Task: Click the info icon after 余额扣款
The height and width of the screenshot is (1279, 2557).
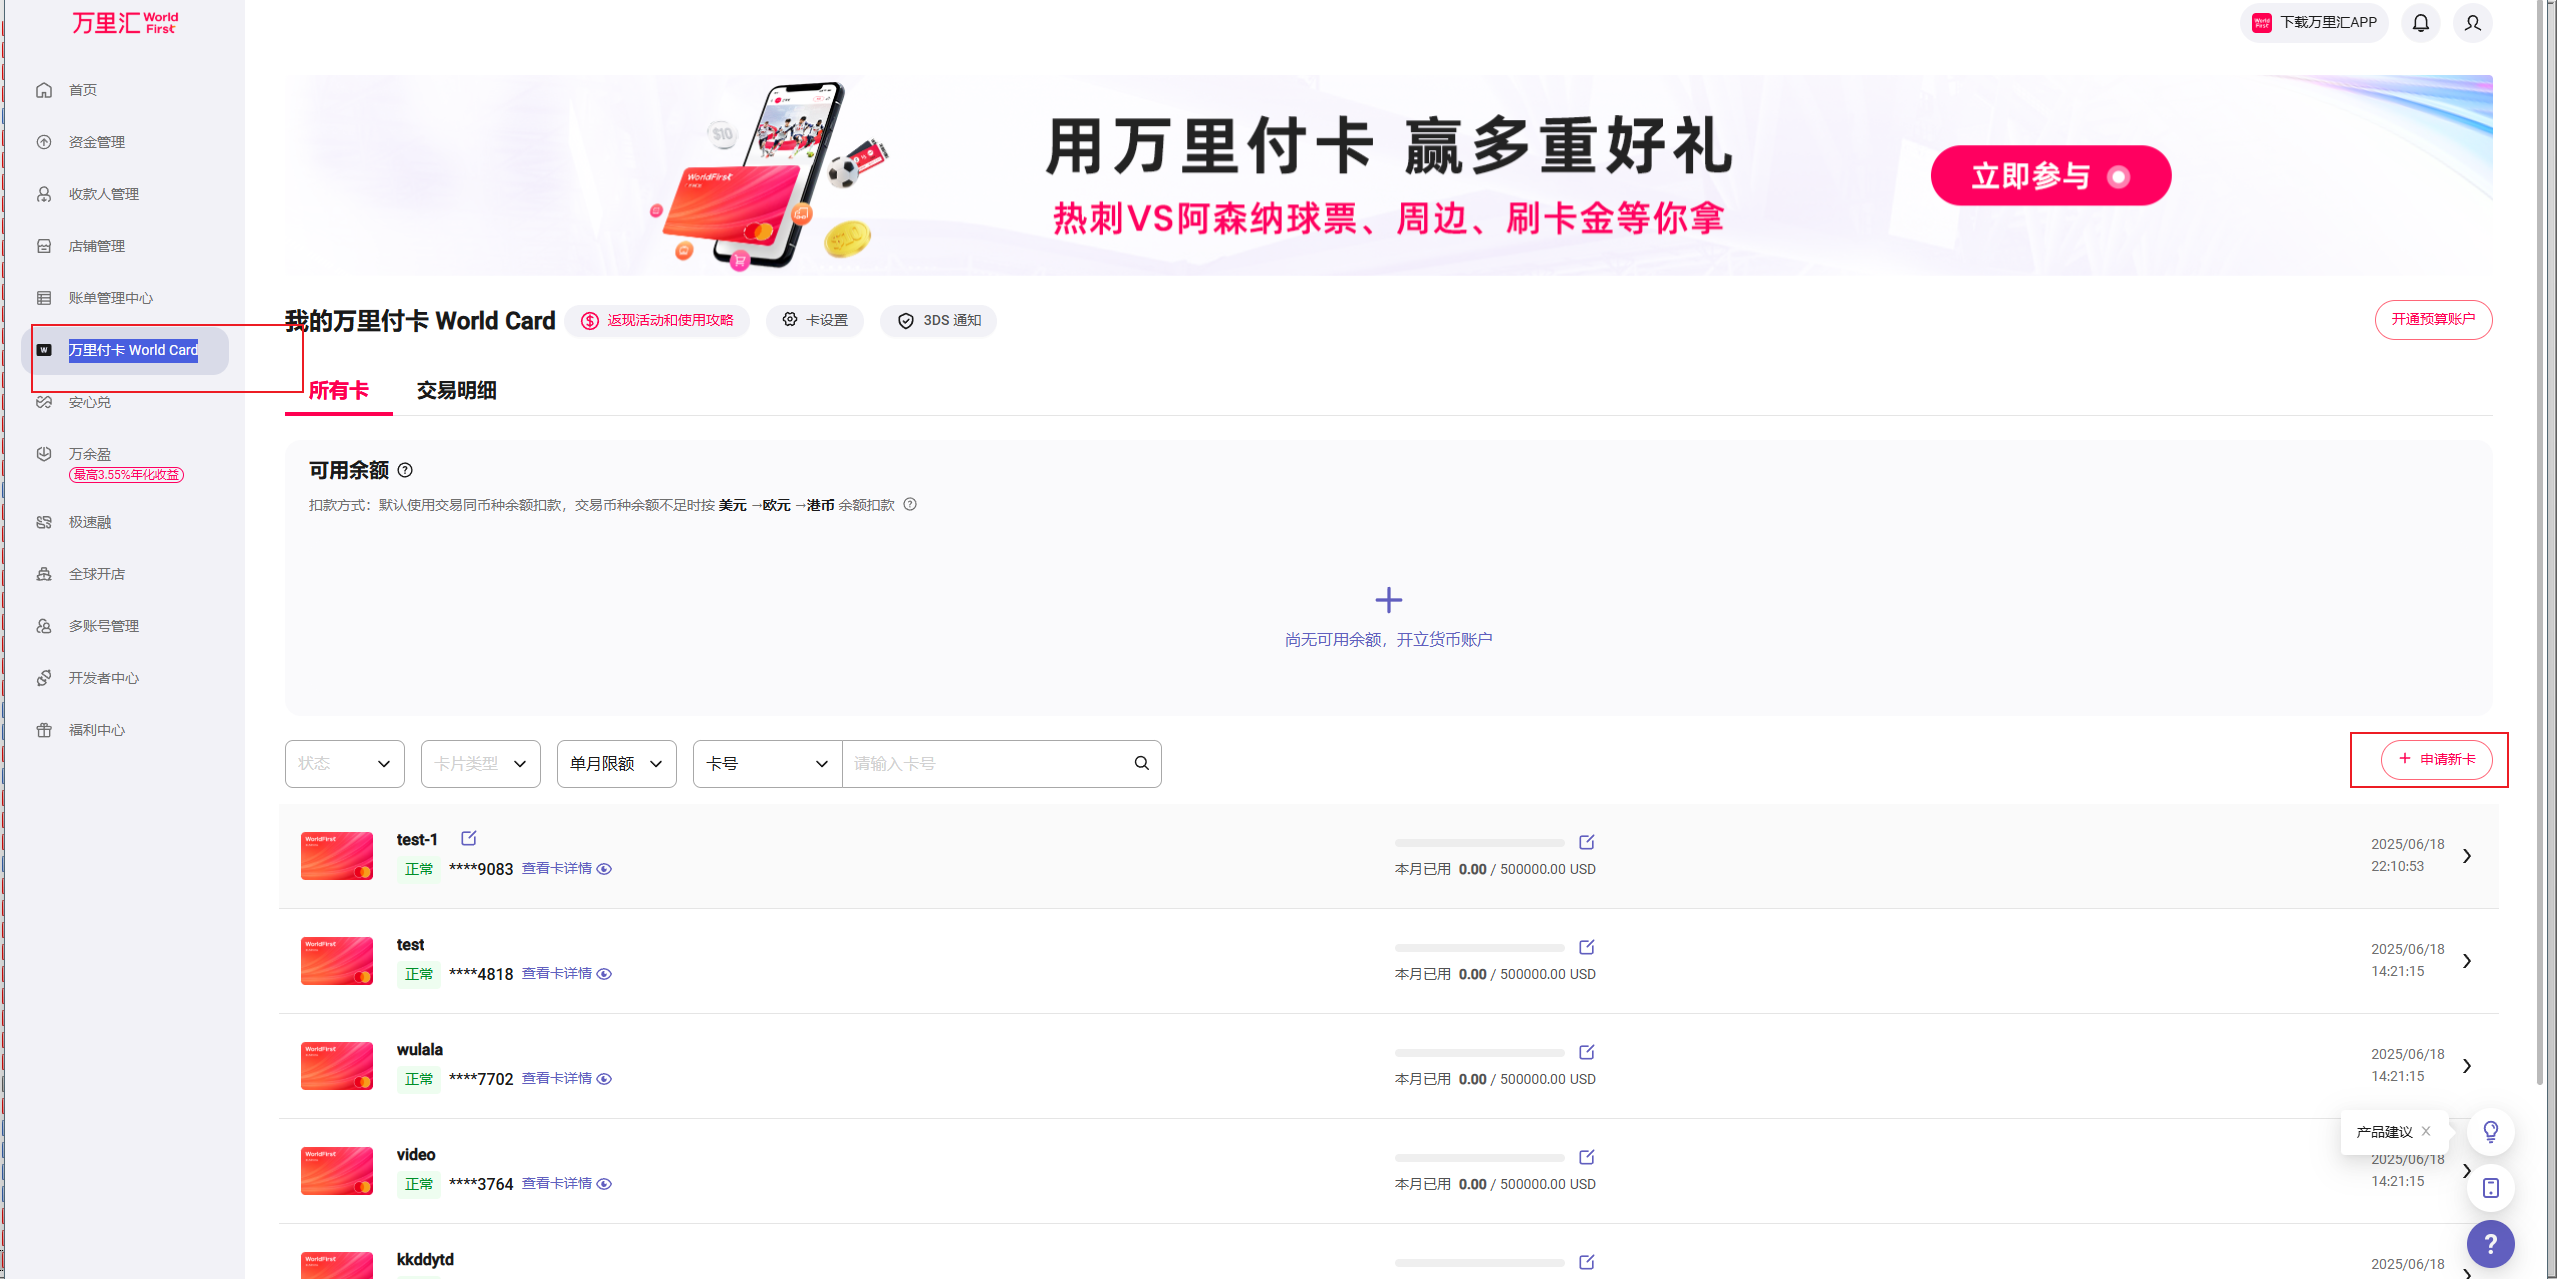Action: pyautogui.click(x=910, y=505)
